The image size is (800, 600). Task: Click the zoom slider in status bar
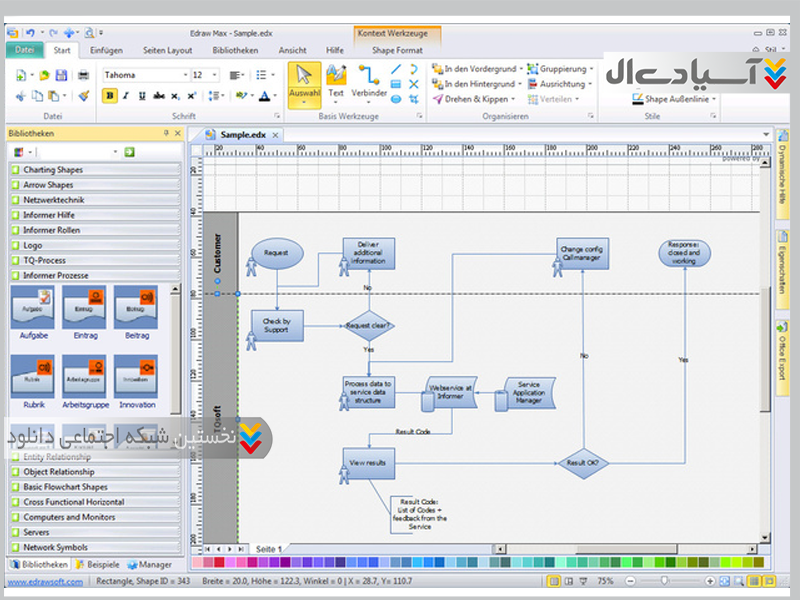pos(664,581)
